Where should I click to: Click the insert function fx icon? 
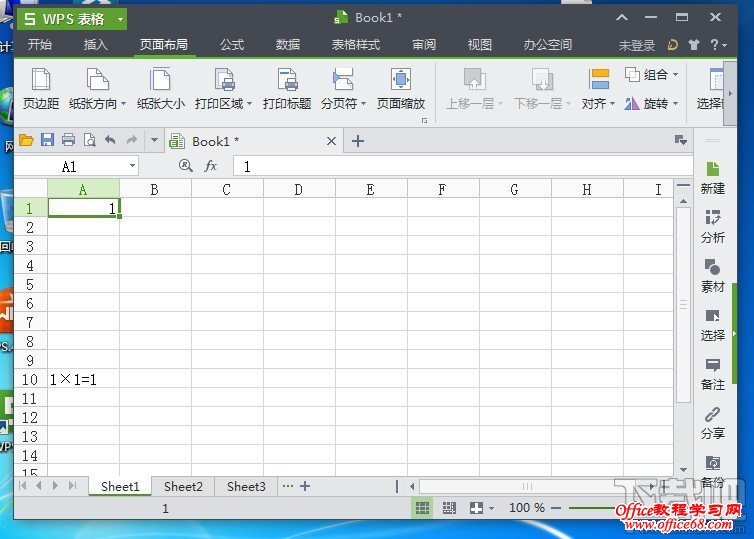[x=211, y=166]
